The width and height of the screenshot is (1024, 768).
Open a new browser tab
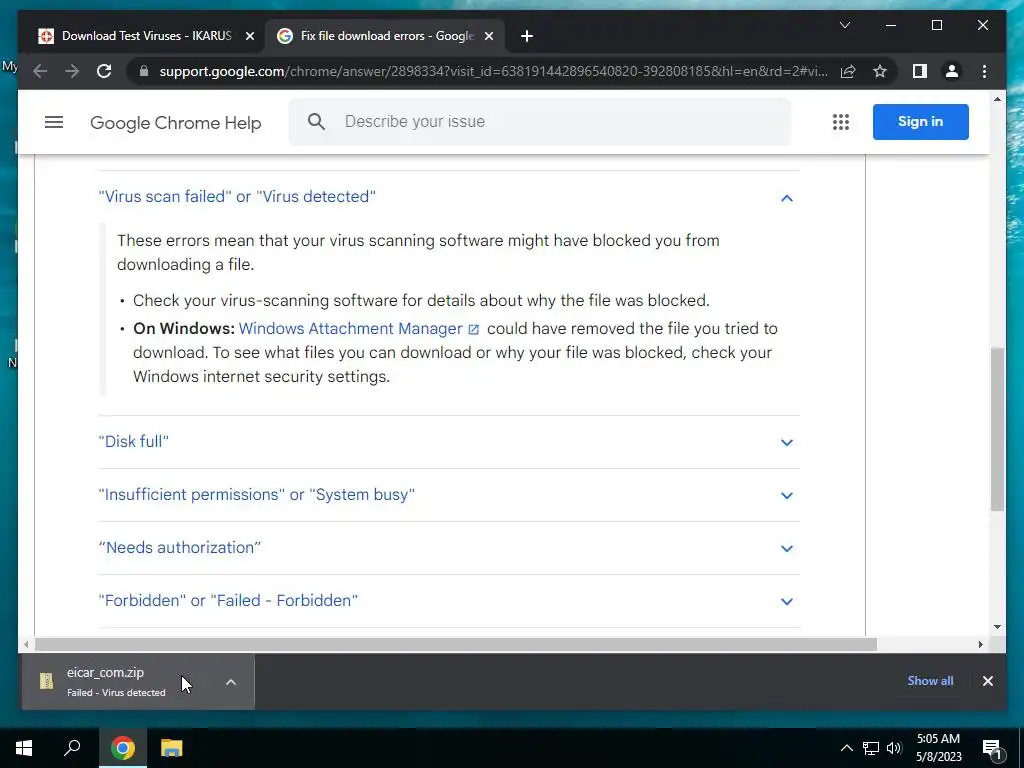click(x=526, y=36)
